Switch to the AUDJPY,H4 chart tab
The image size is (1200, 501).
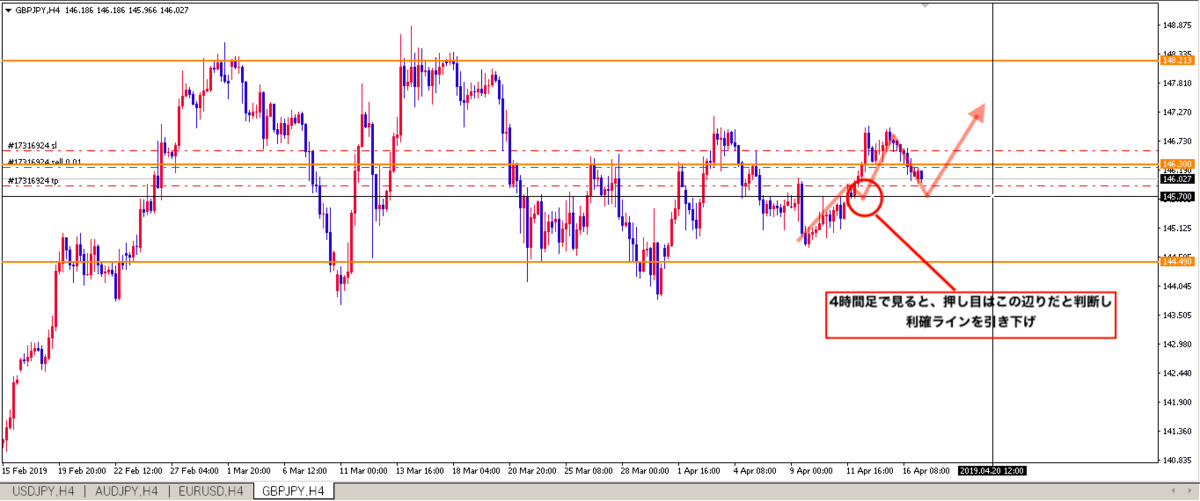point(125,491)
